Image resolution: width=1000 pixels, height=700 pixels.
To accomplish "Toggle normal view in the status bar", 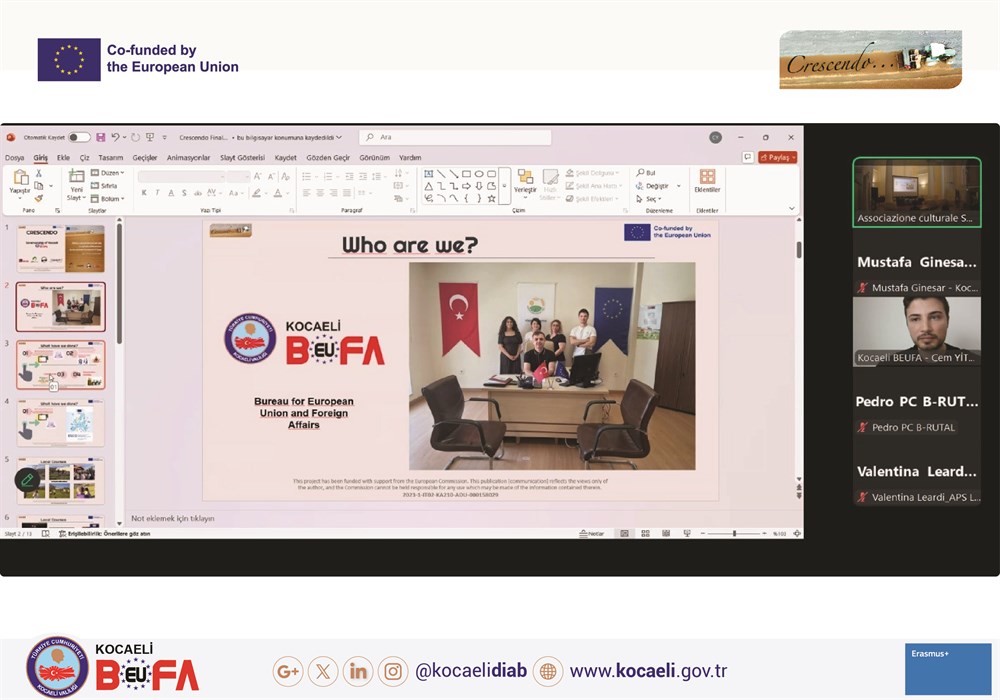I will (x=624, y=534).
